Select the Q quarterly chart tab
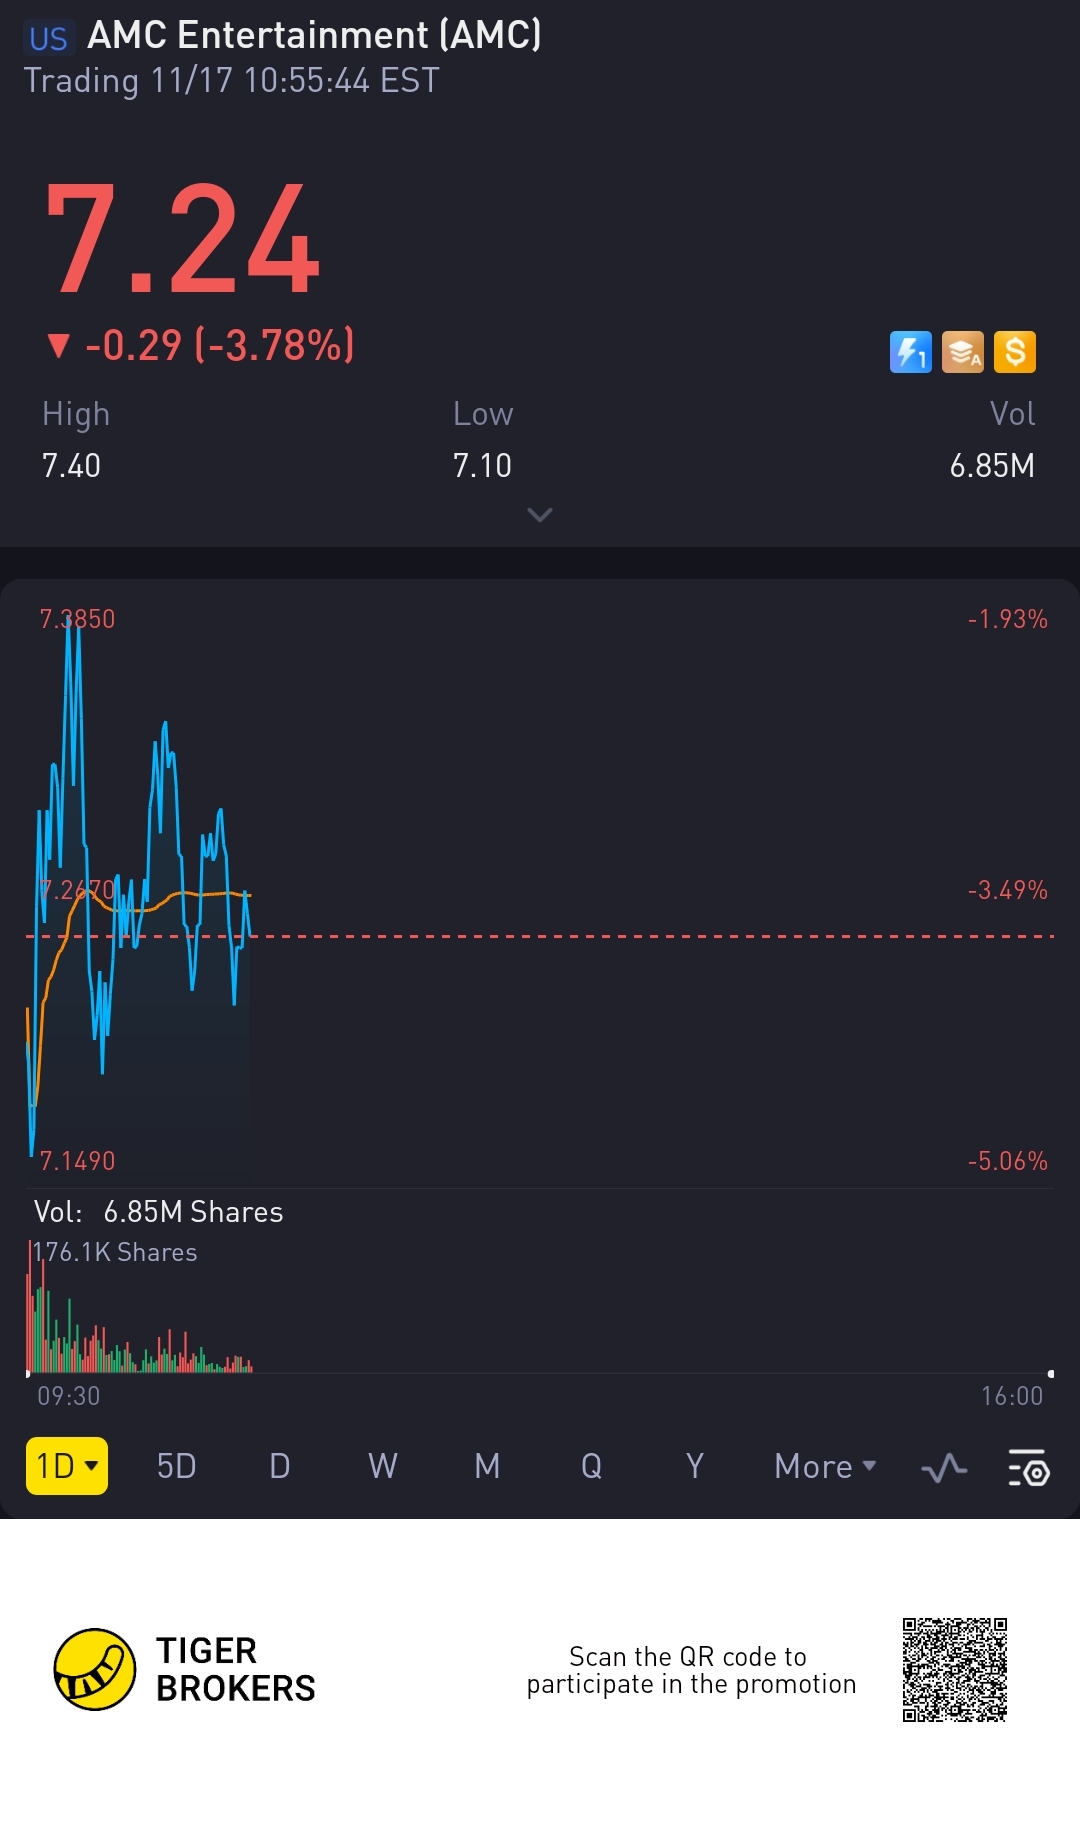 tap(591, 1467)
